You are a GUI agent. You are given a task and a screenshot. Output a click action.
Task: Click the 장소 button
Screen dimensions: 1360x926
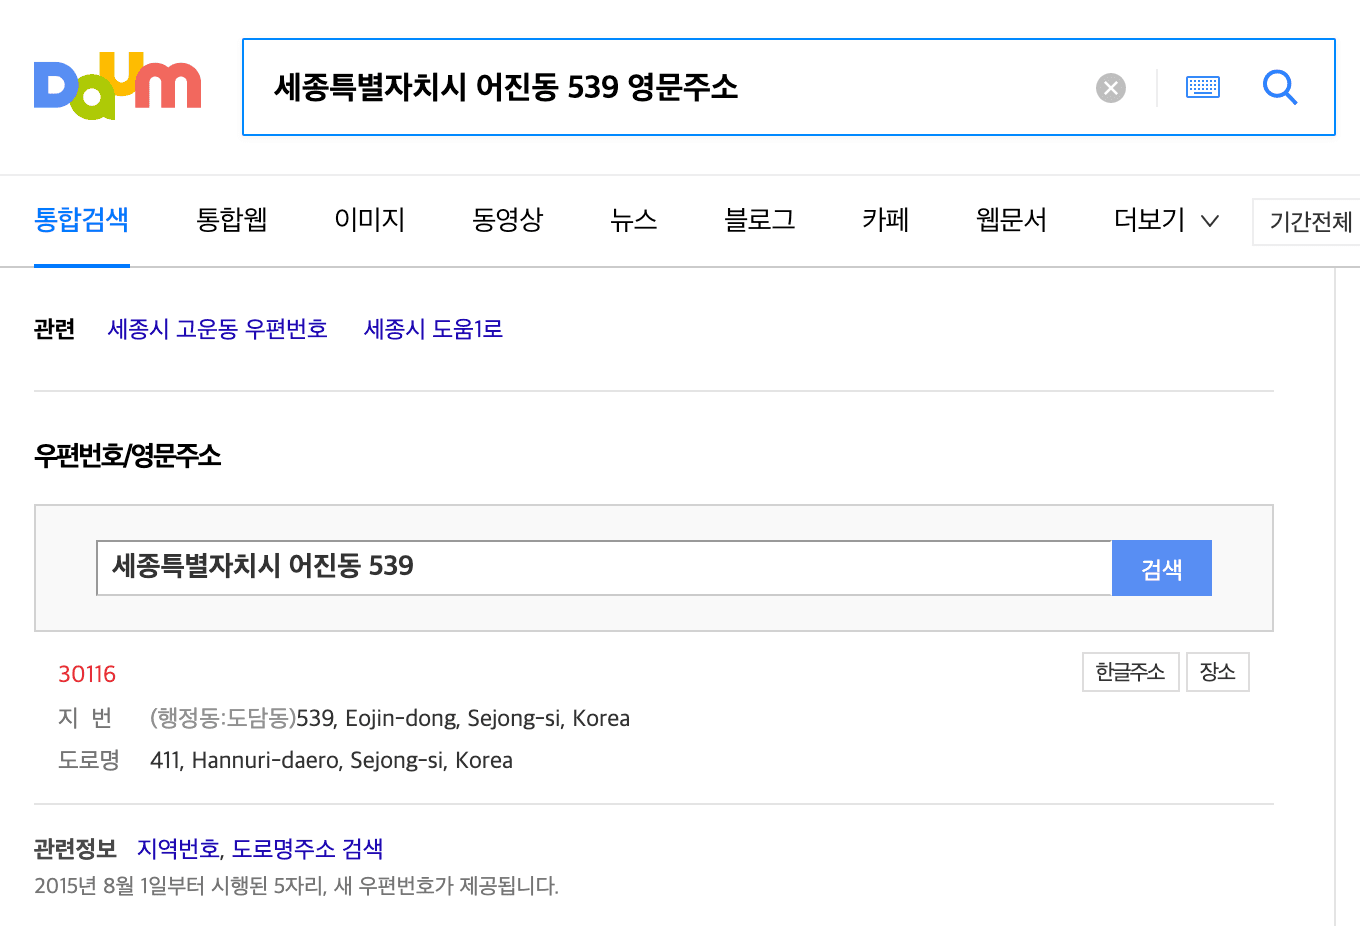1217,671
